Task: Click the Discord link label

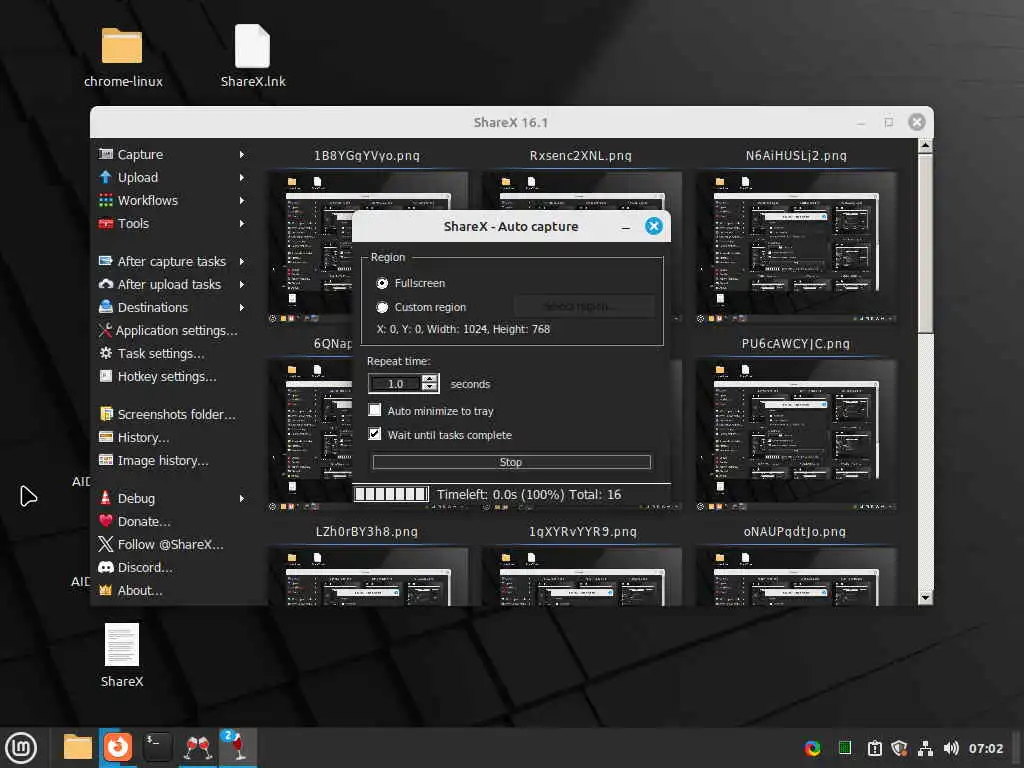Action: pos(145,567)
